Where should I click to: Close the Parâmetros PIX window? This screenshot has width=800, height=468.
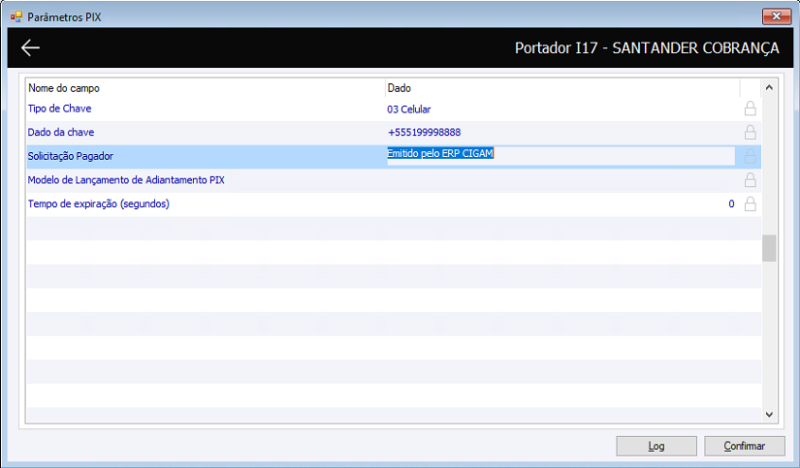coord(776,16)
